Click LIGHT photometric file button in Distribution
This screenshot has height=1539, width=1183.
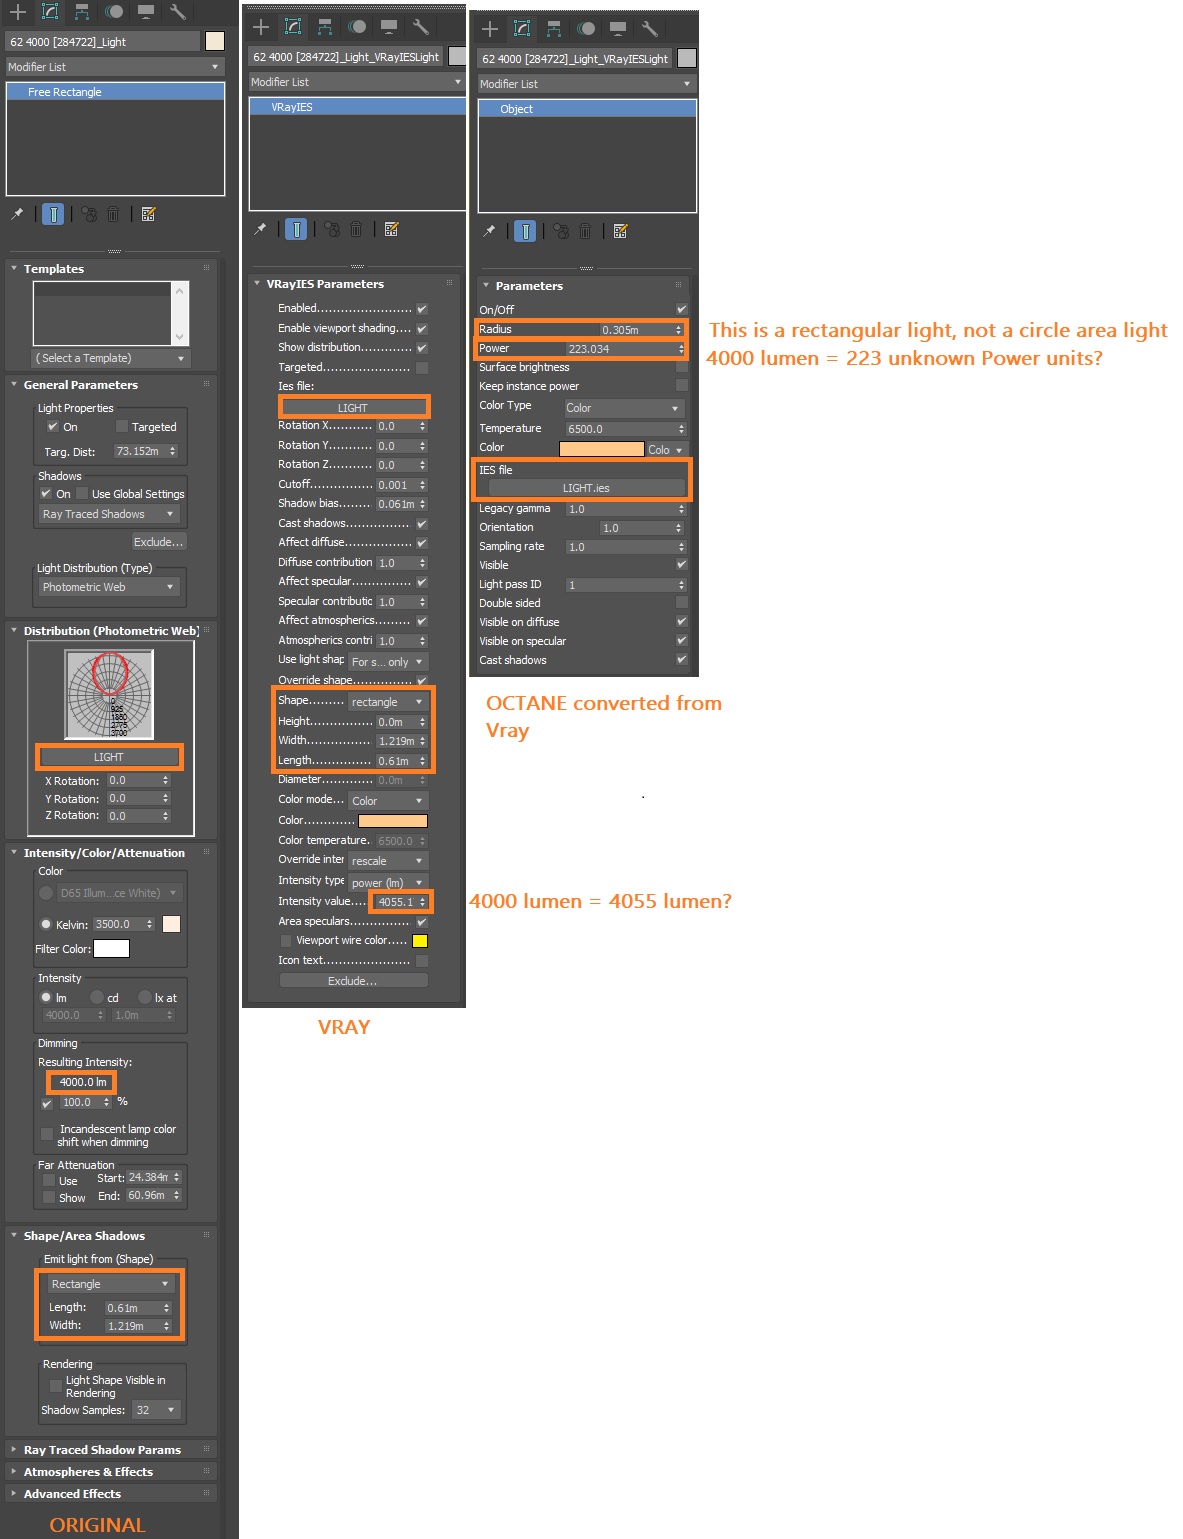[109, 757]
